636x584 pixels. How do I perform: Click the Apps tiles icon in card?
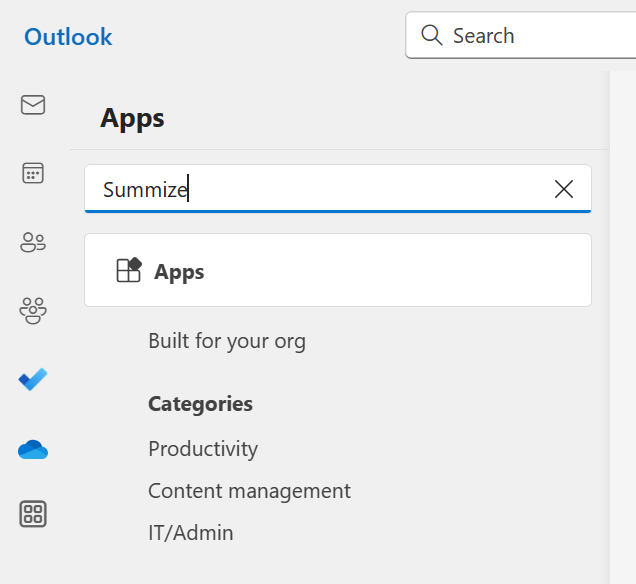click(129, 270)
